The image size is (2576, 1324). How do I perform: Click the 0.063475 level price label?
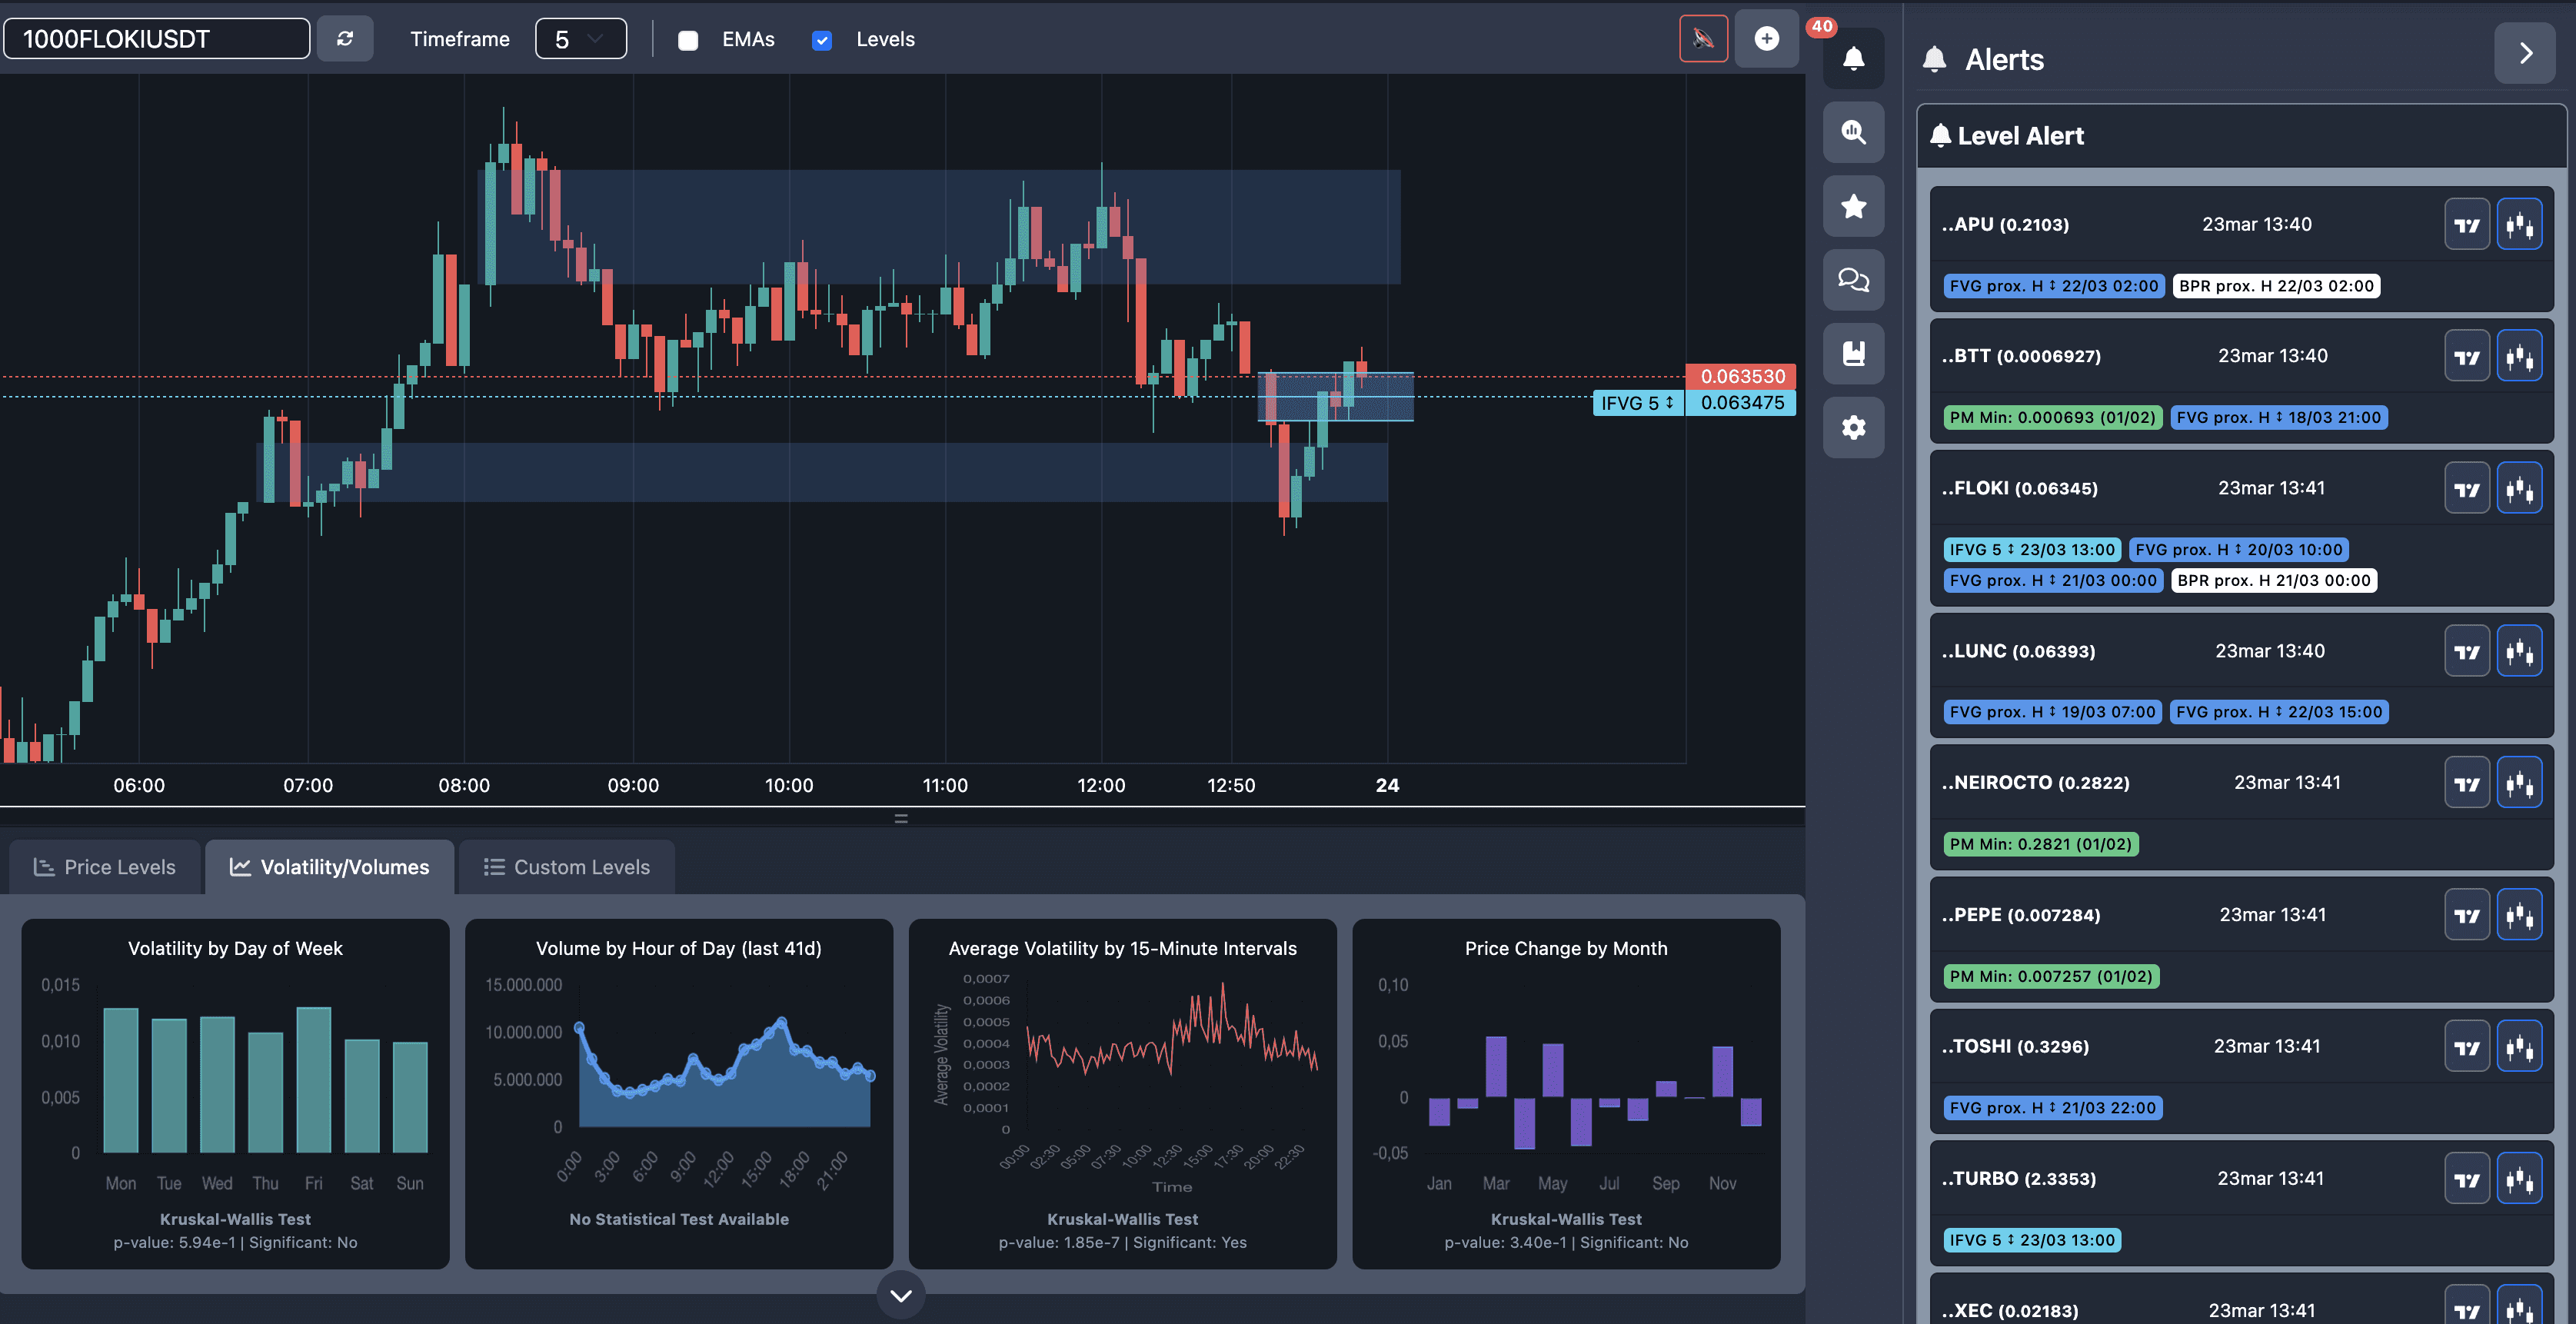pos(1741,403)
